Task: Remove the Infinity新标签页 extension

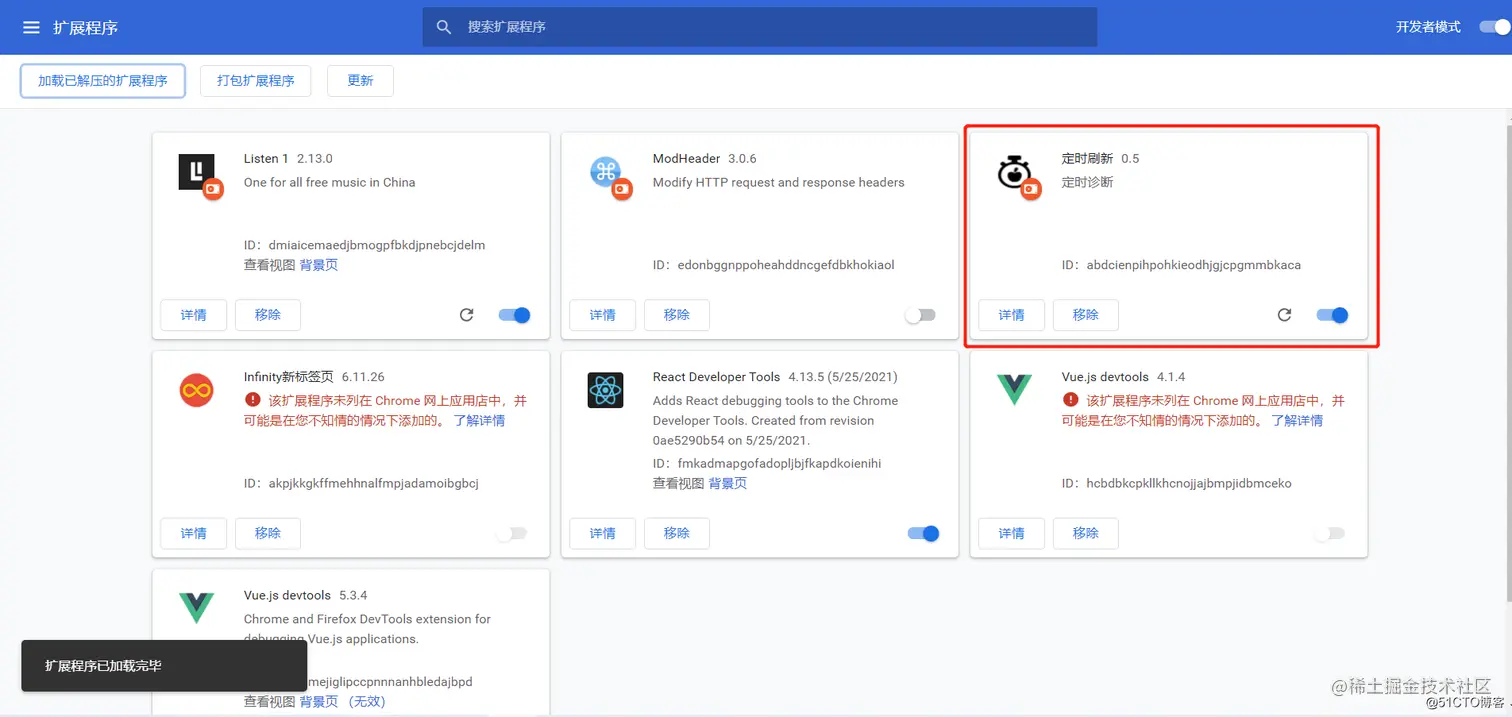Action: click(268, 533)
